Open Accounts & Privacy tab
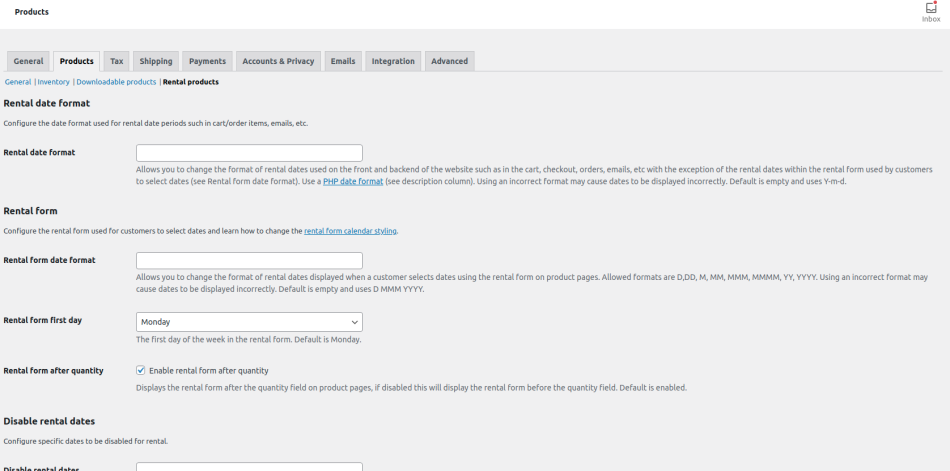 click(x=278, y=61)
